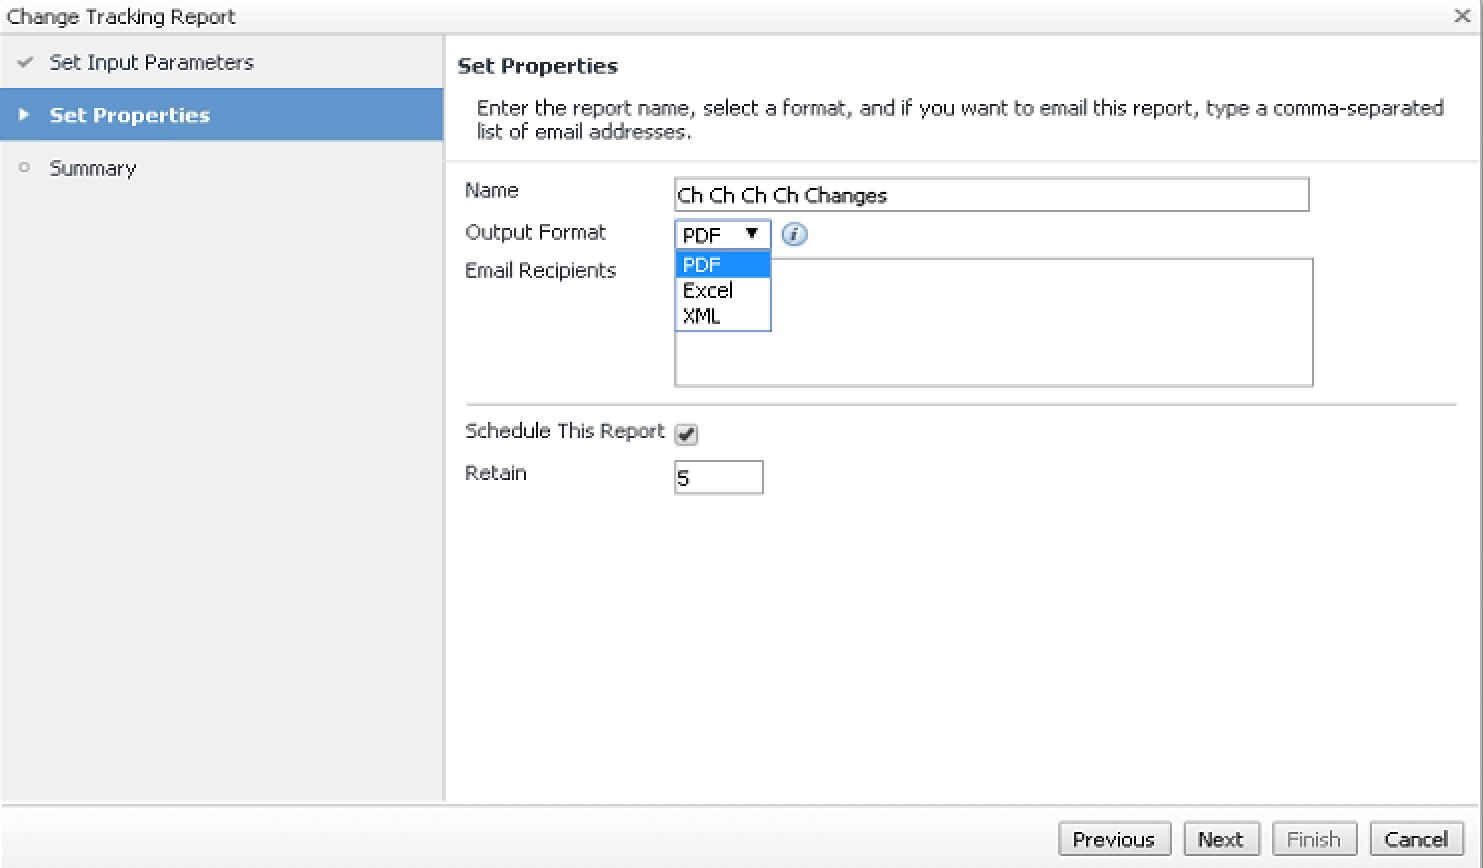The image size is (1483, 868).
Task: Jump to the Summary step
Action: [x=93, y=168]
